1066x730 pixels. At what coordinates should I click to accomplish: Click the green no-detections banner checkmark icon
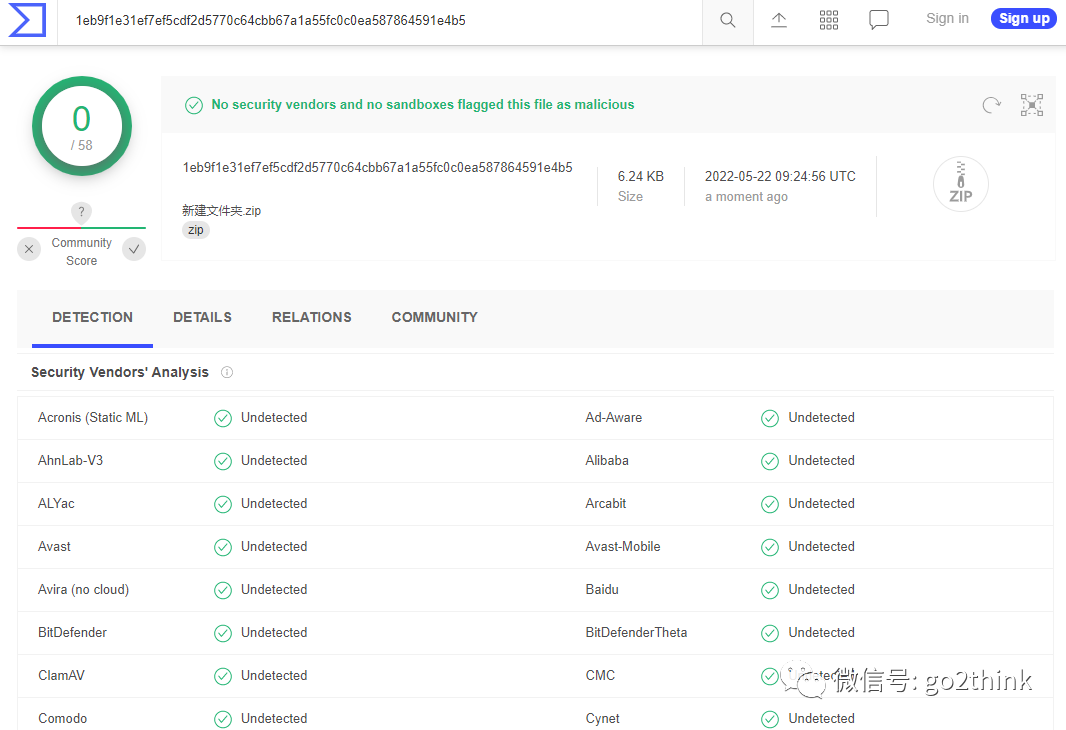pos(194,105)
